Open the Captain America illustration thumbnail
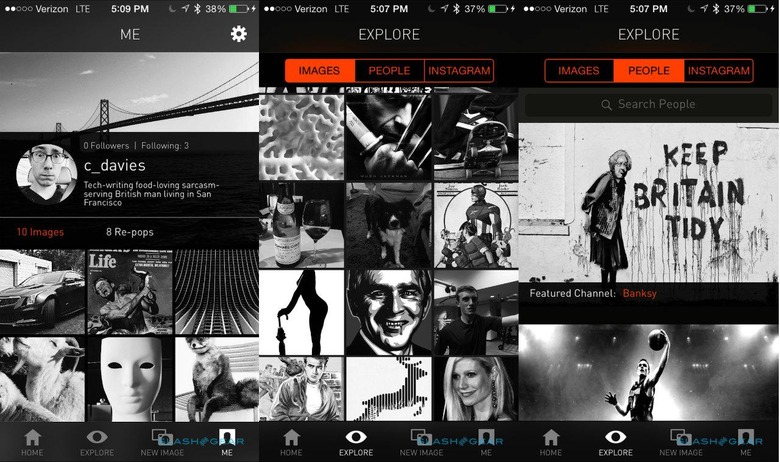 point(476,225)
